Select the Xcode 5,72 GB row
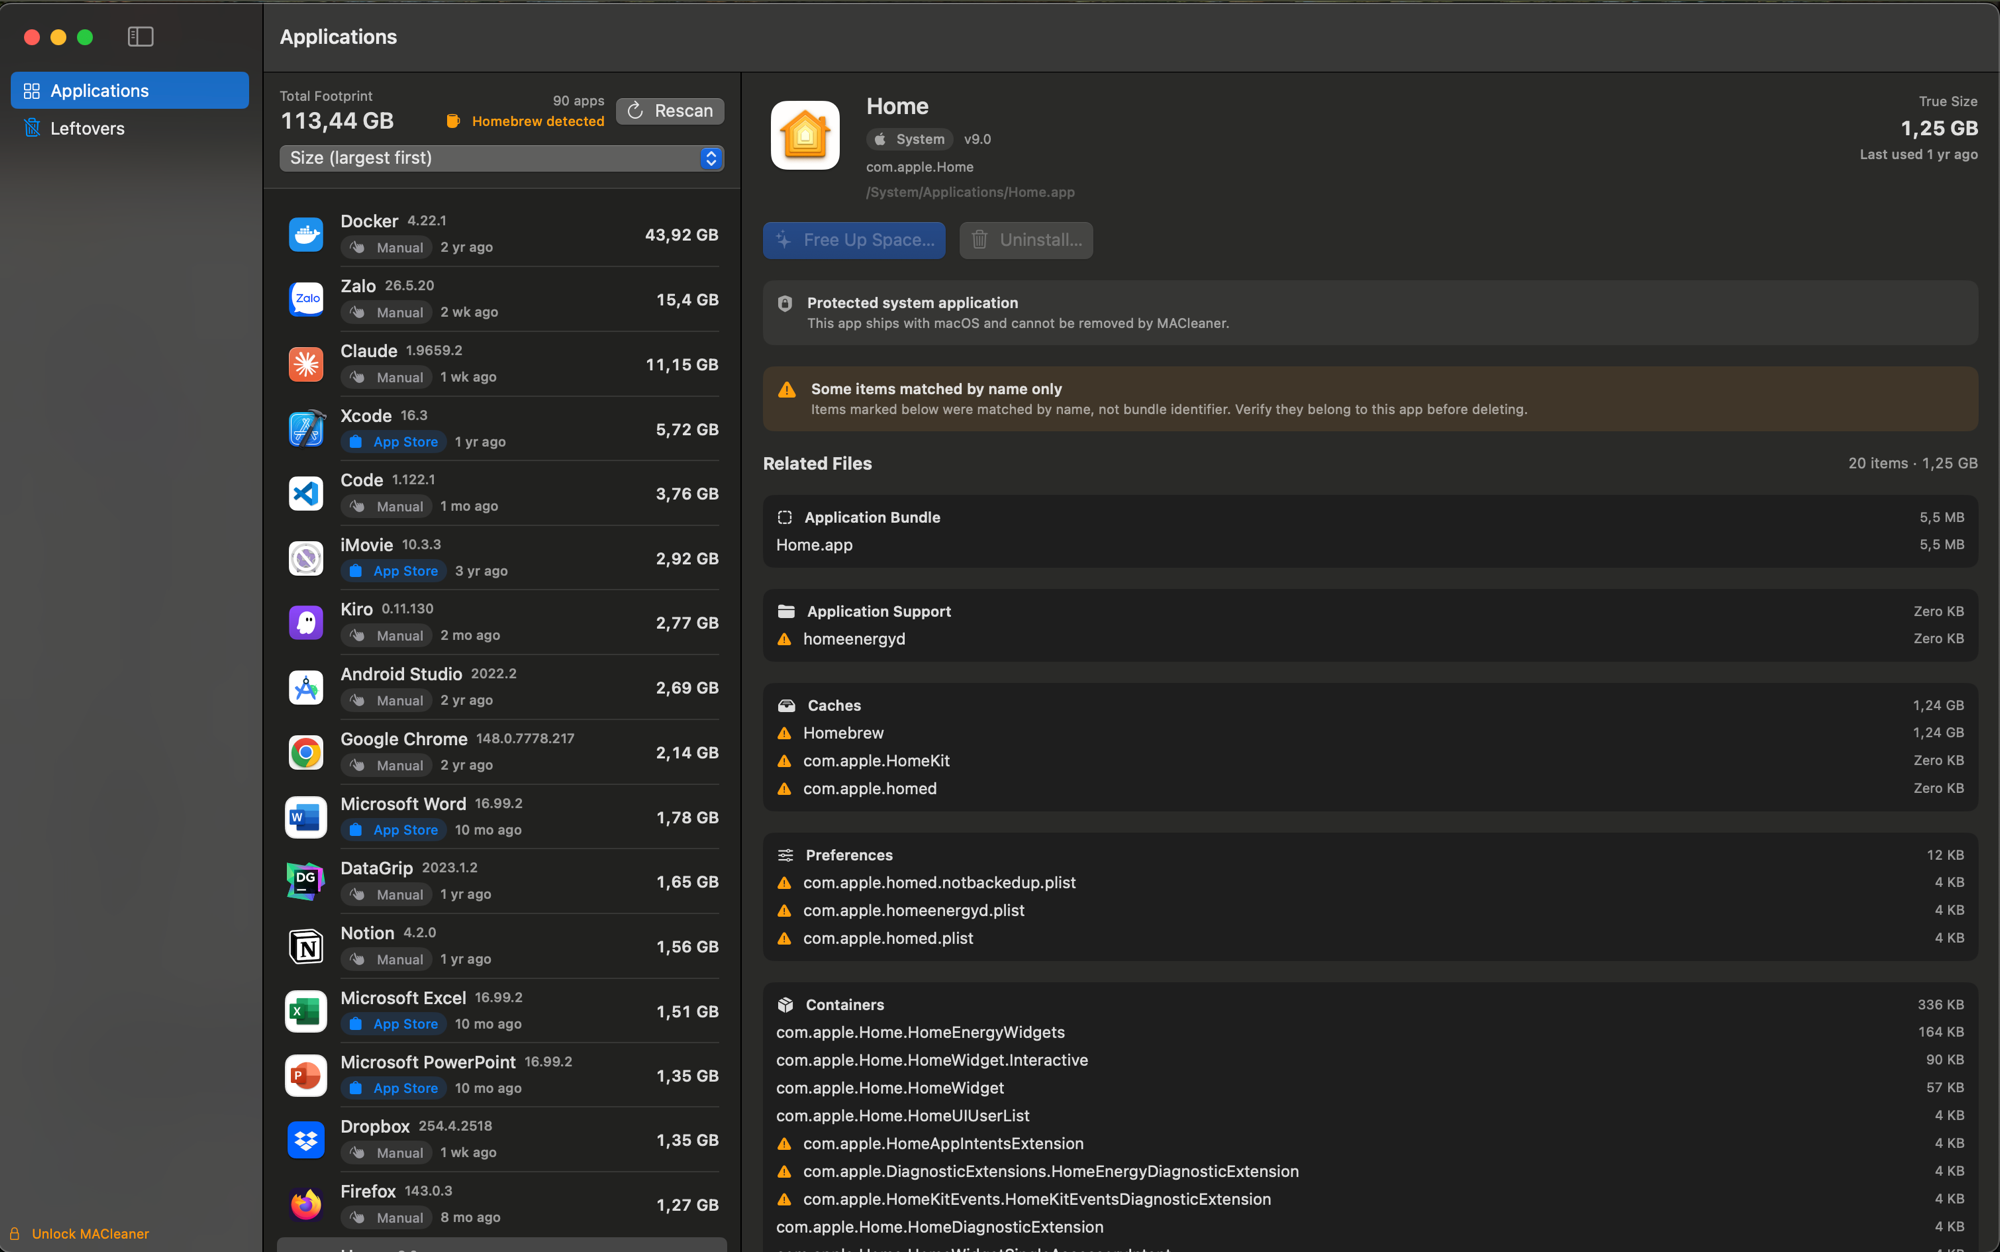 502,429
